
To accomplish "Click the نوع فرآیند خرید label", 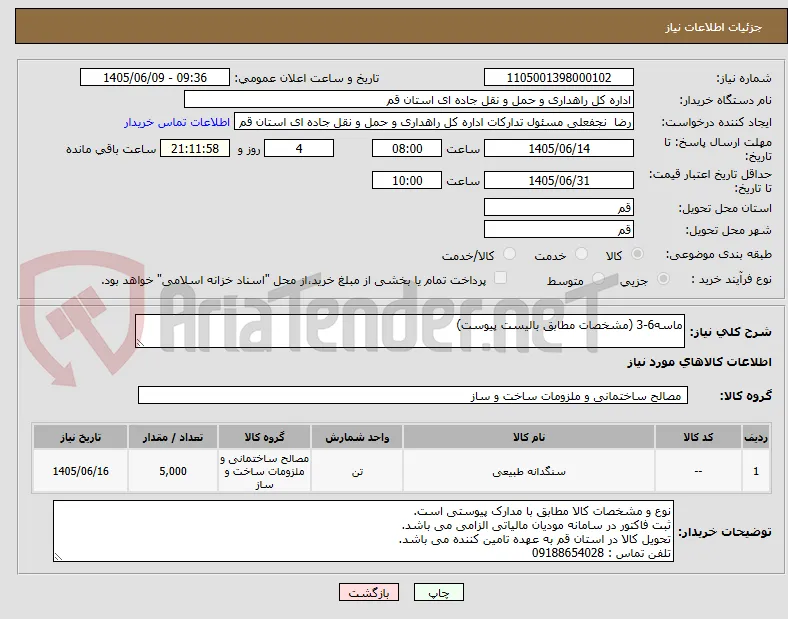I will pyautogui.click(x=732, y=279).
